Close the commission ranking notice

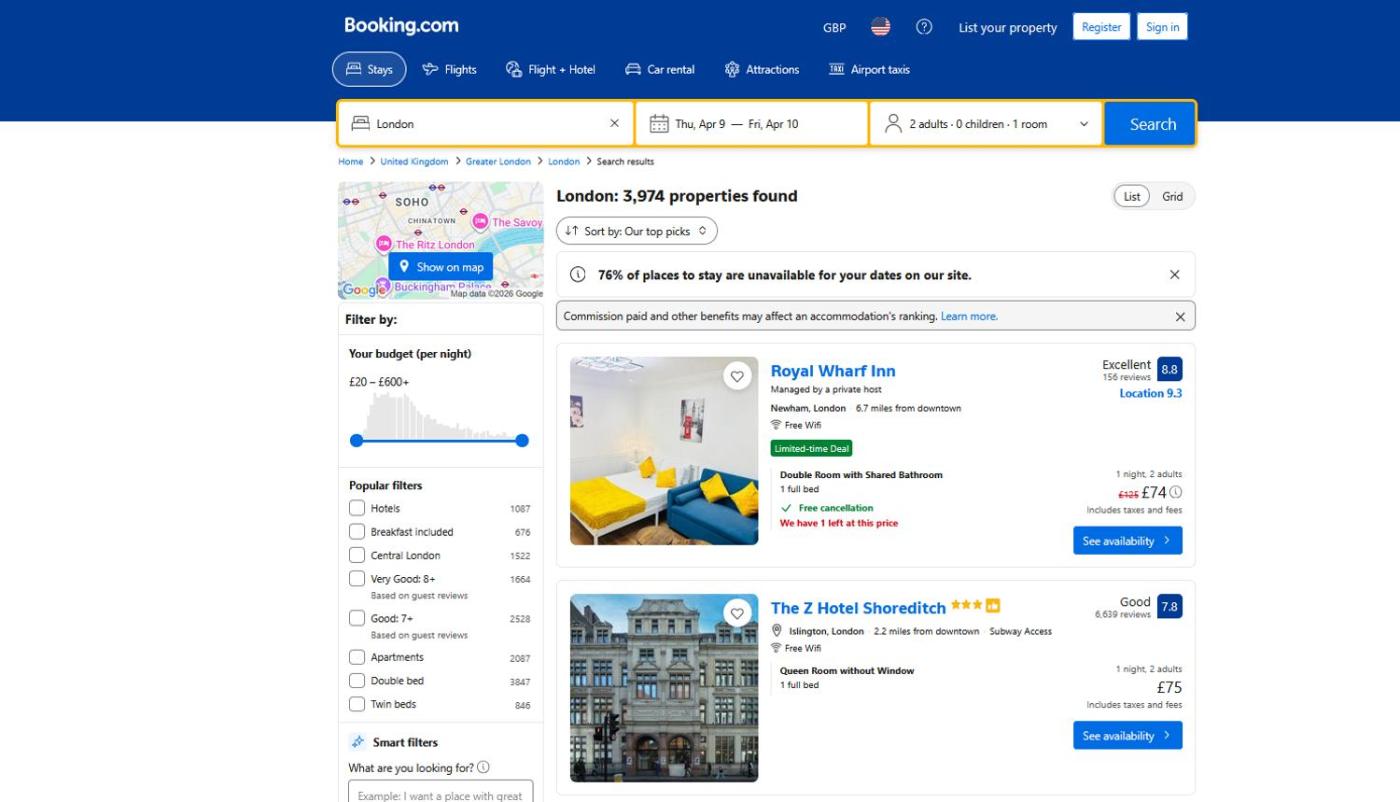point(1180,317)
